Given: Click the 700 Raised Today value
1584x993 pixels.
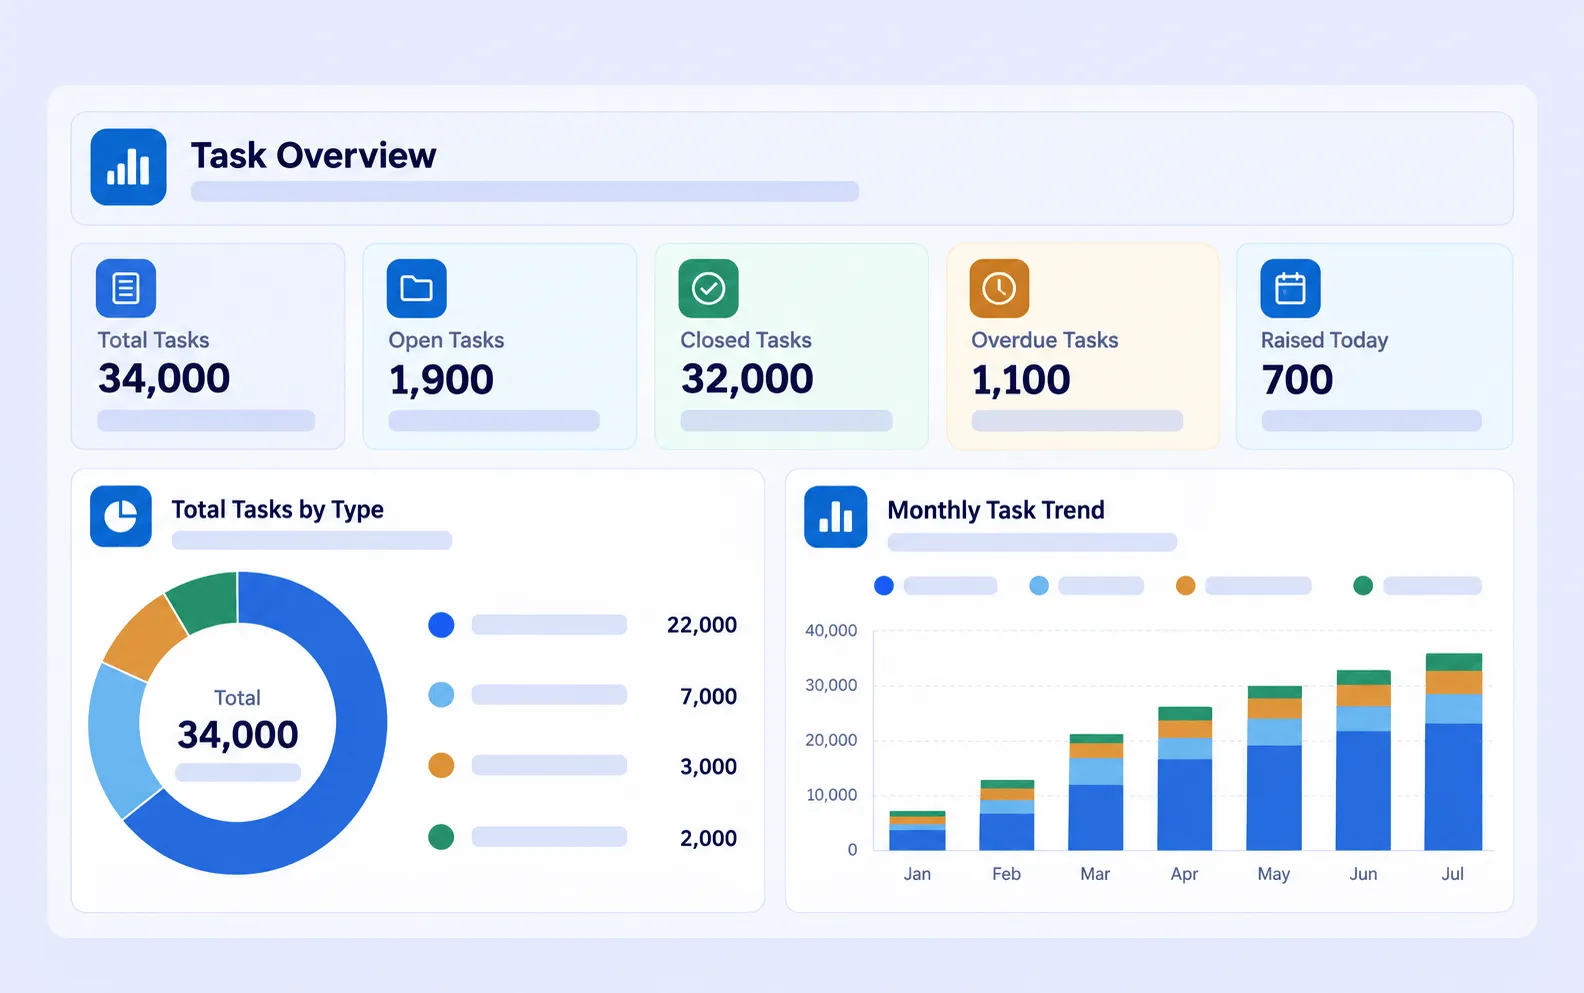Looking at the screenshot, I should pyautogui.click(x=1297, y=380).
